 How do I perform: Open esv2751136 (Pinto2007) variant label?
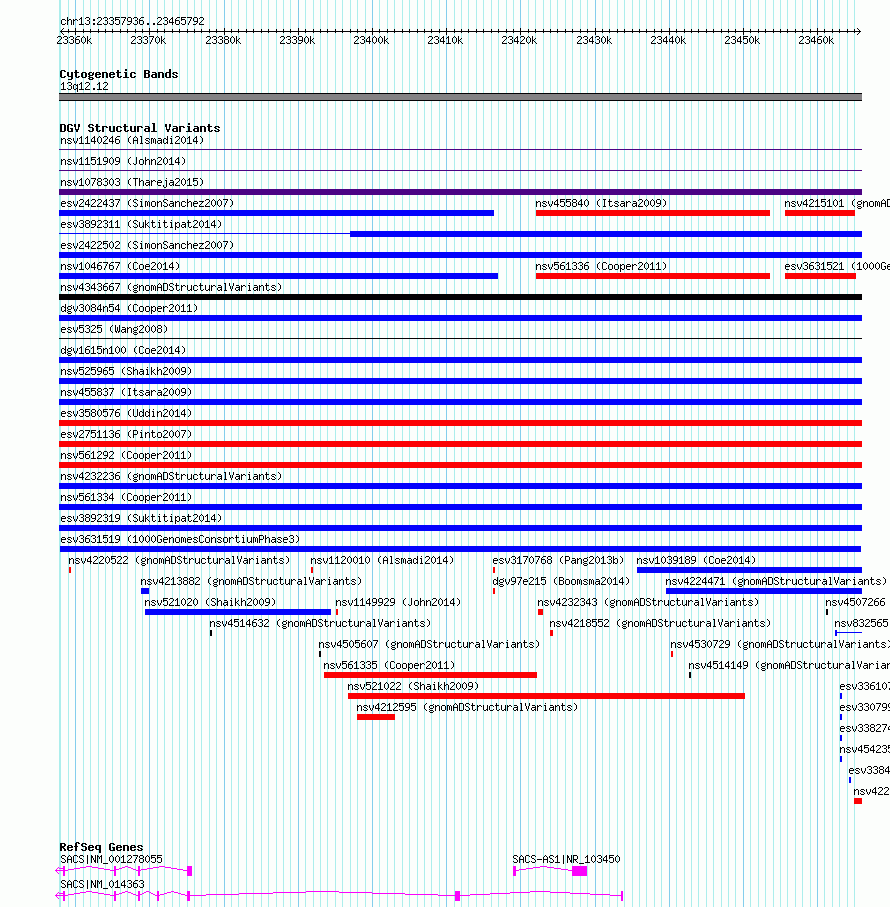tap(126, 434)
